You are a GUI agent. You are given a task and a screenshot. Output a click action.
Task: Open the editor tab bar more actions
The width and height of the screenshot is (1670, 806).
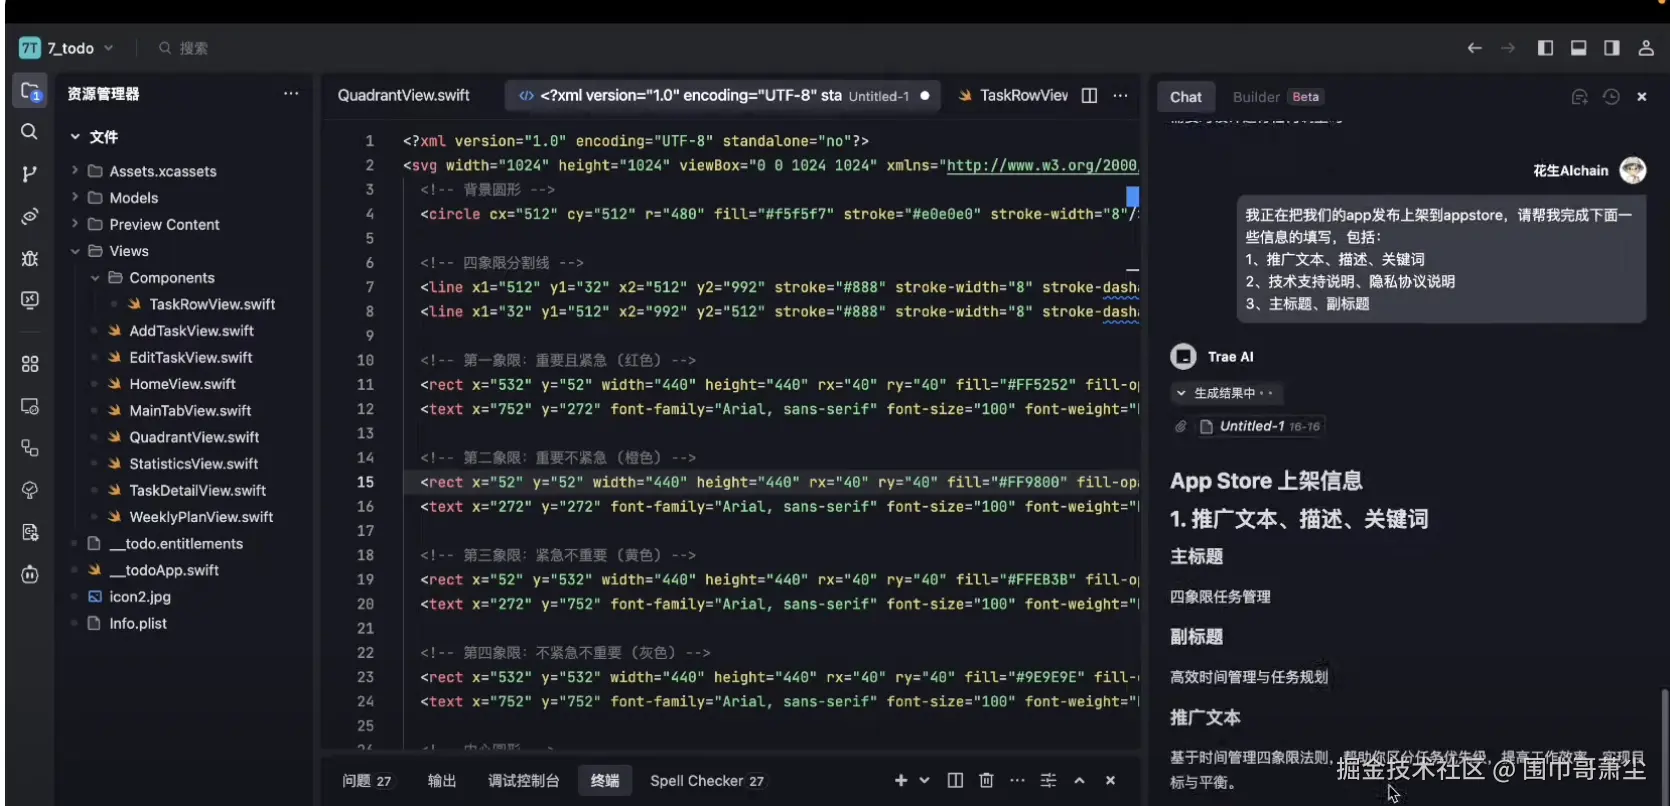(x=1121, y=95)
